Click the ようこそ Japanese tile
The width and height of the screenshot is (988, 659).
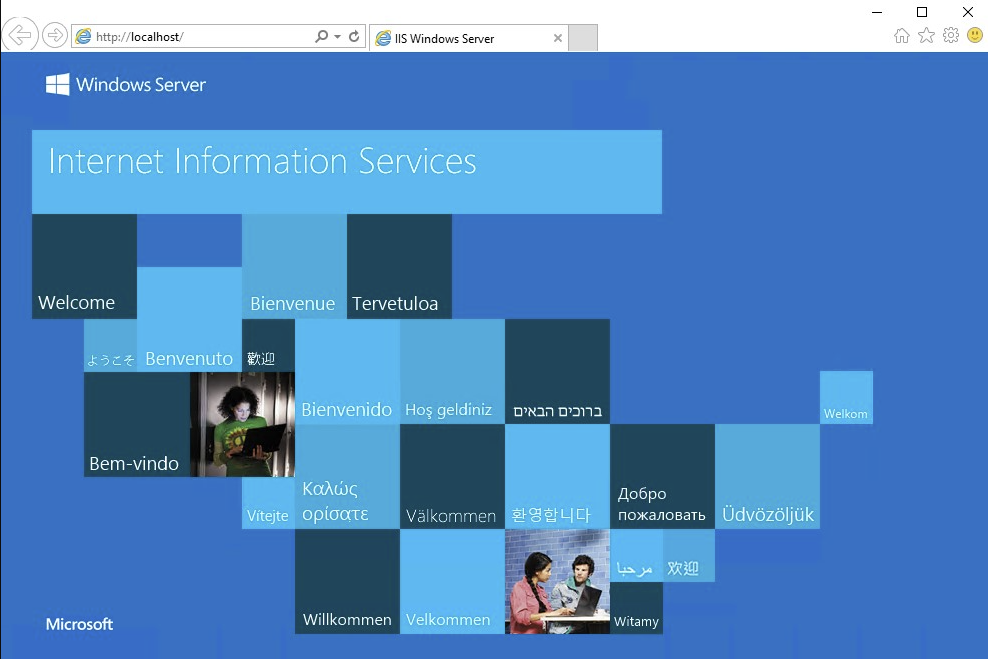point(110,345)
